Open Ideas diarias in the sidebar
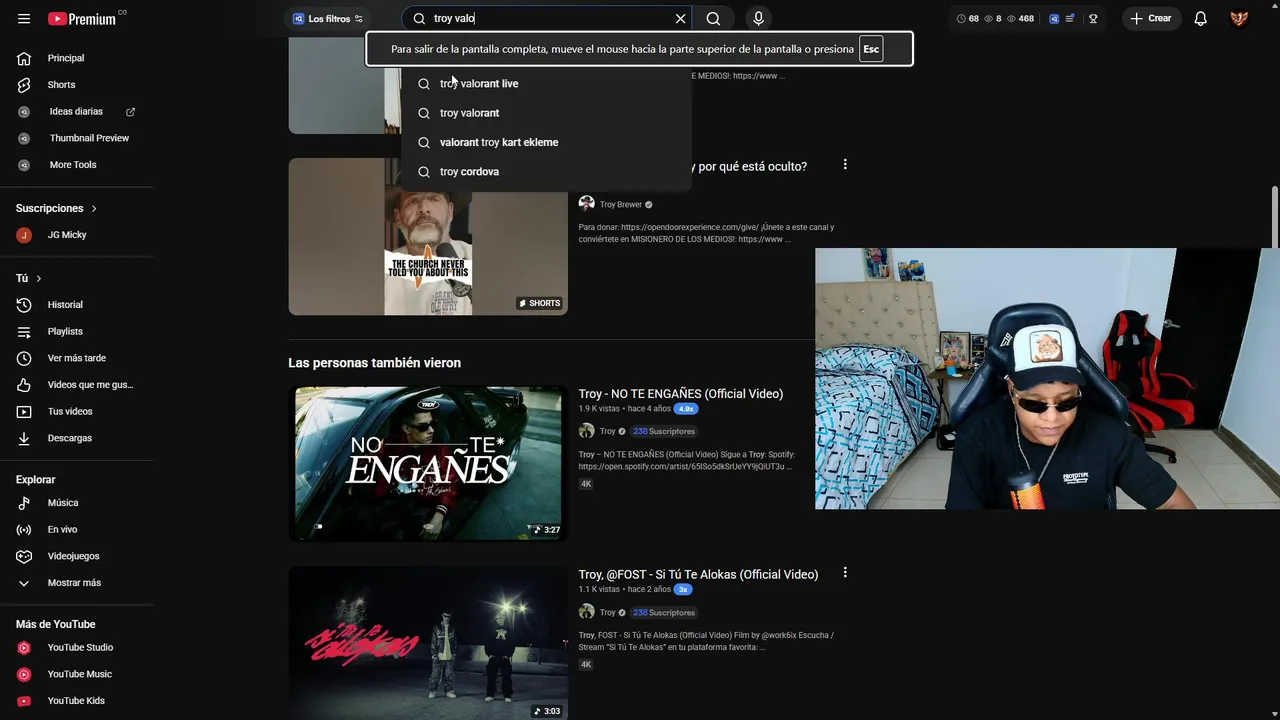The image size is (1280, 720). [76, 111]
